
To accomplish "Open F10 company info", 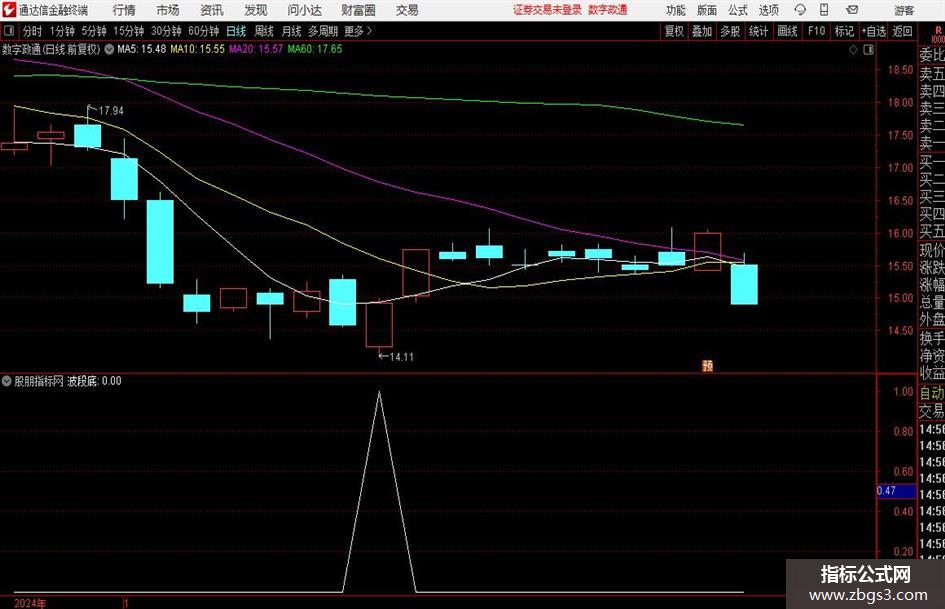I will tap(817, 31).
